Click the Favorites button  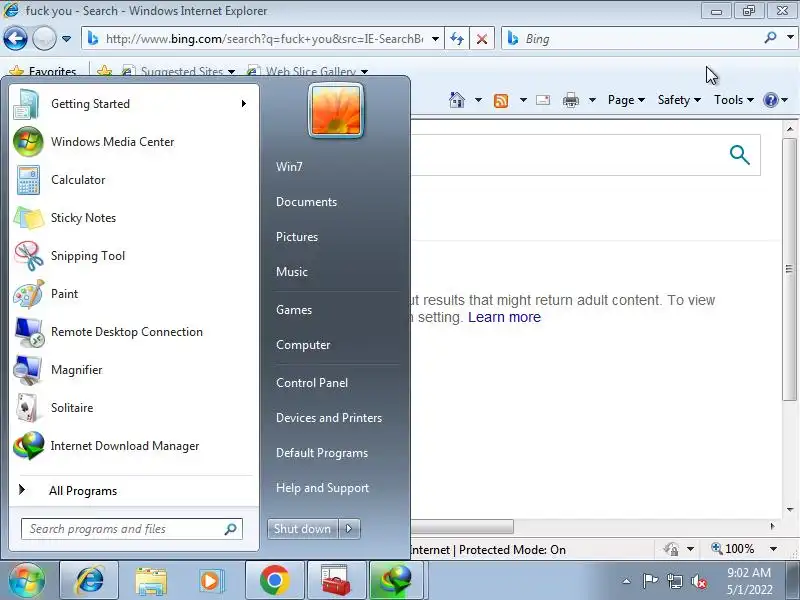click(x=43, y=71)
